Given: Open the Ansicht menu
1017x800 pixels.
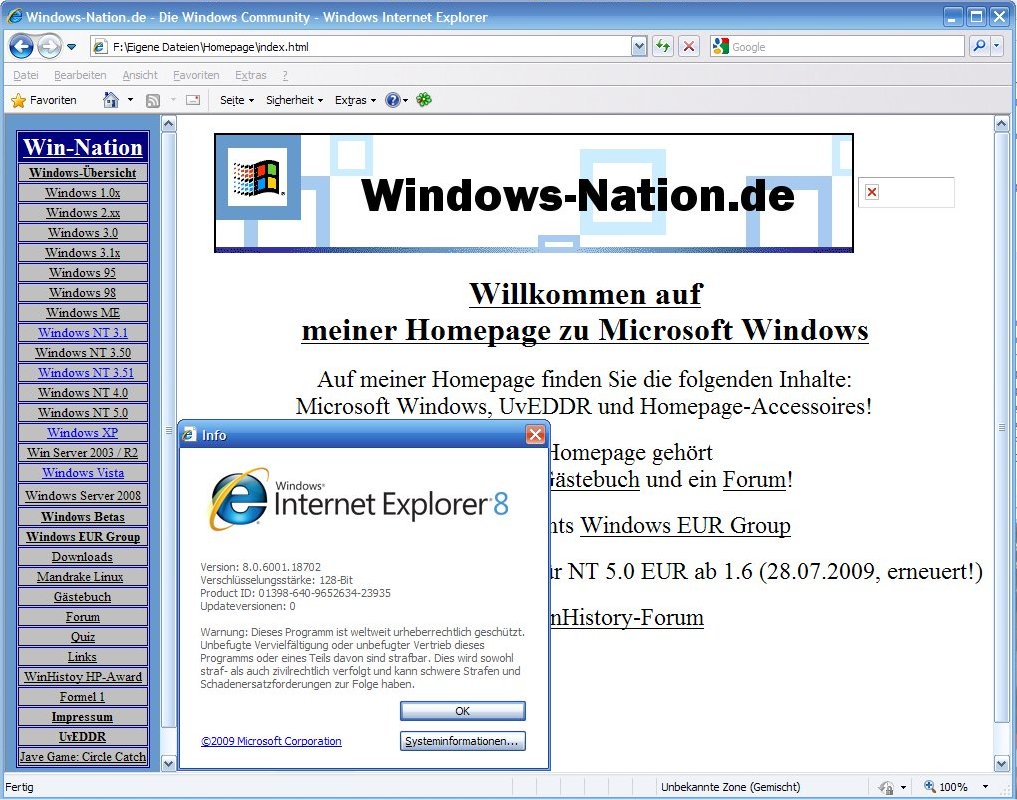Looking at the screenshot, I should pyautogui.click(x=140, y=75).
